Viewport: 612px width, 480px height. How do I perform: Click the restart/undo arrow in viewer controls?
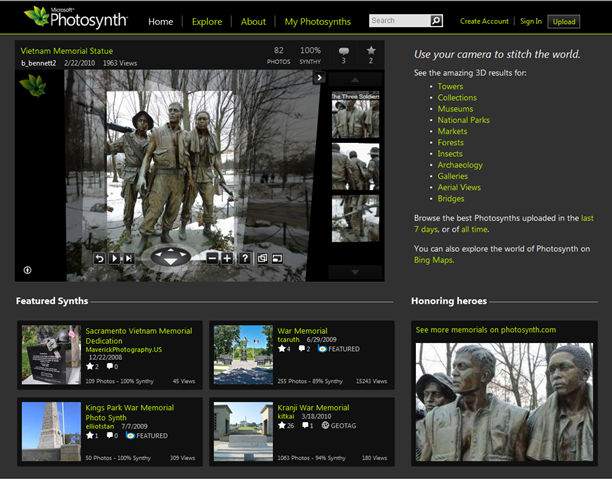coord(100,258)
